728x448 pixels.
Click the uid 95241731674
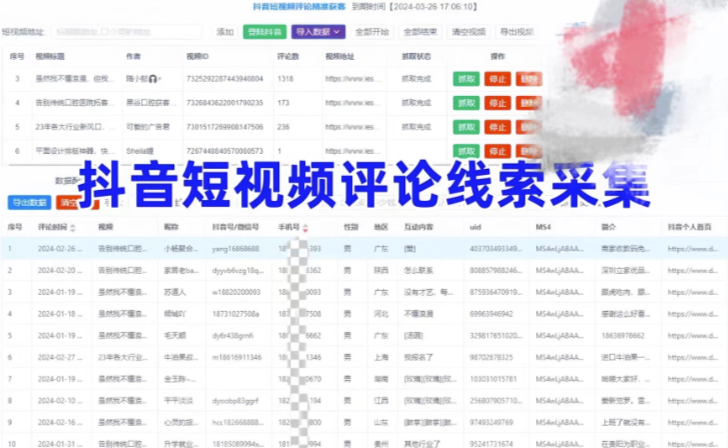(x=491, y=444)
